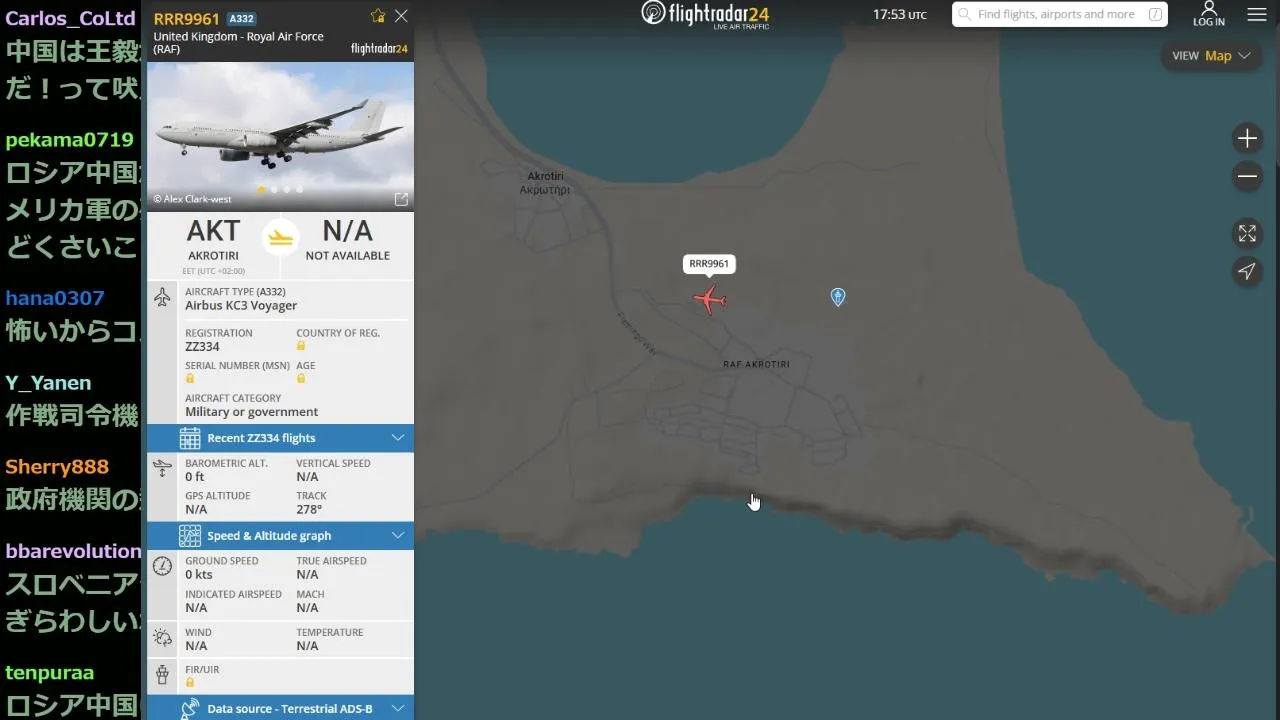Click the locked registration country padlock icon

[301, 346]
